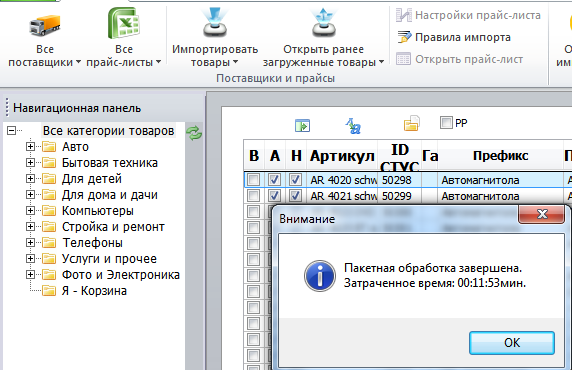
Task: Click Открыть прайс-лист
Action: pos(469,59)
